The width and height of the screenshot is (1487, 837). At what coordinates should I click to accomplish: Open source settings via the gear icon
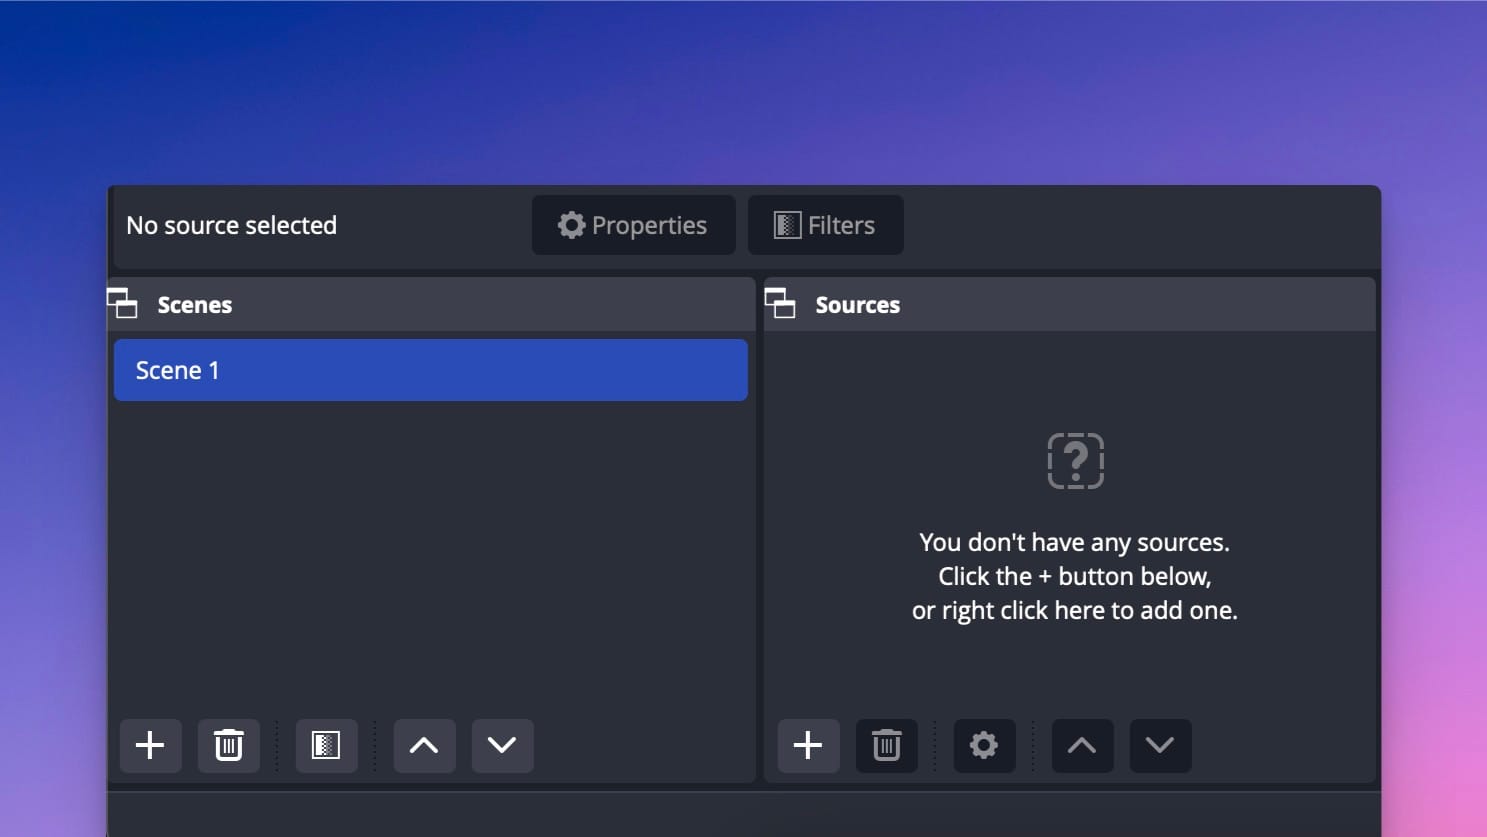(984, 745)
